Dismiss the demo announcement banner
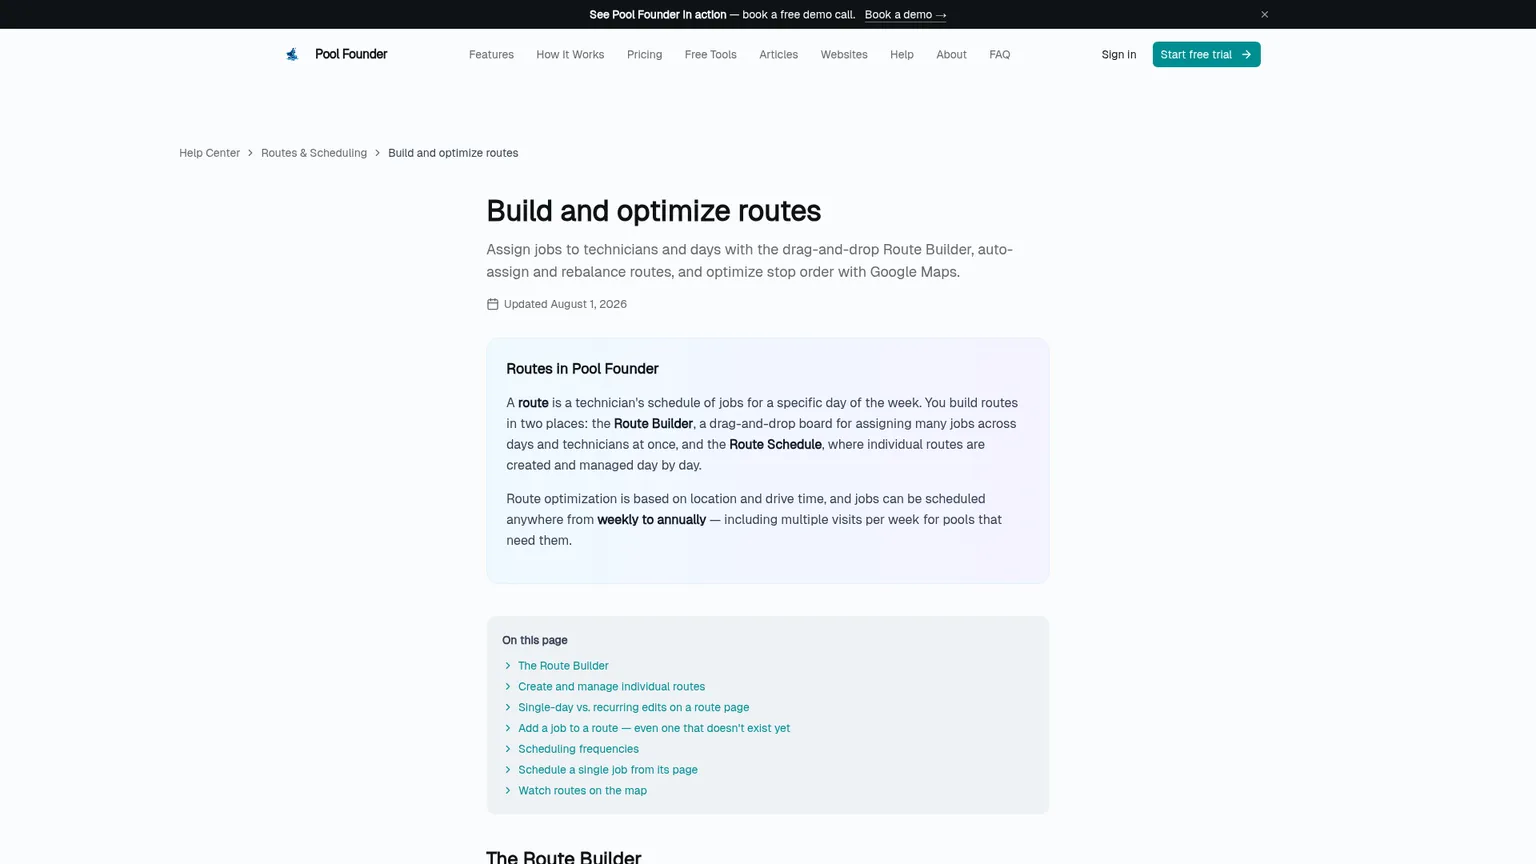Image resolution: width=1536 pixels, height=864 pixels. pyautogui.click(x=1264, y=14)
